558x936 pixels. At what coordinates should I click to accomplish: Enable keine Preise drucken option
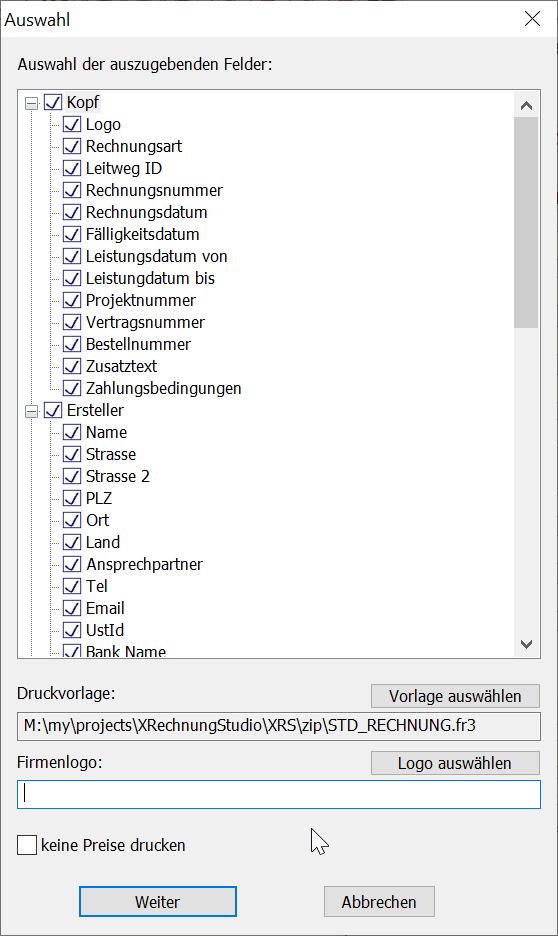[27, 845]
